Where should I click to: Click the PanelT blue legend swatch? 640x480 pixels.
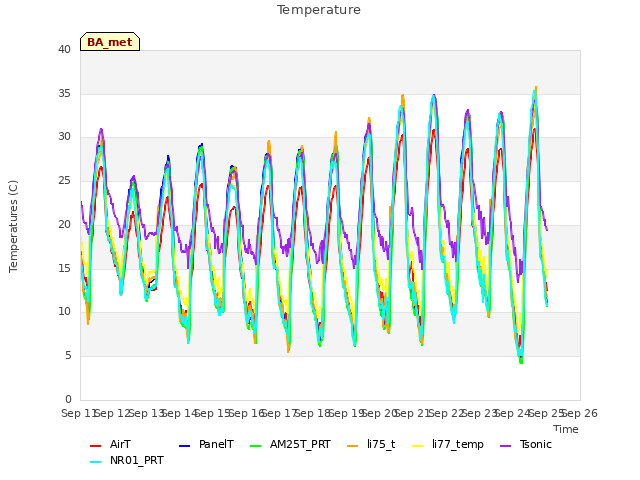click(184, 446)
